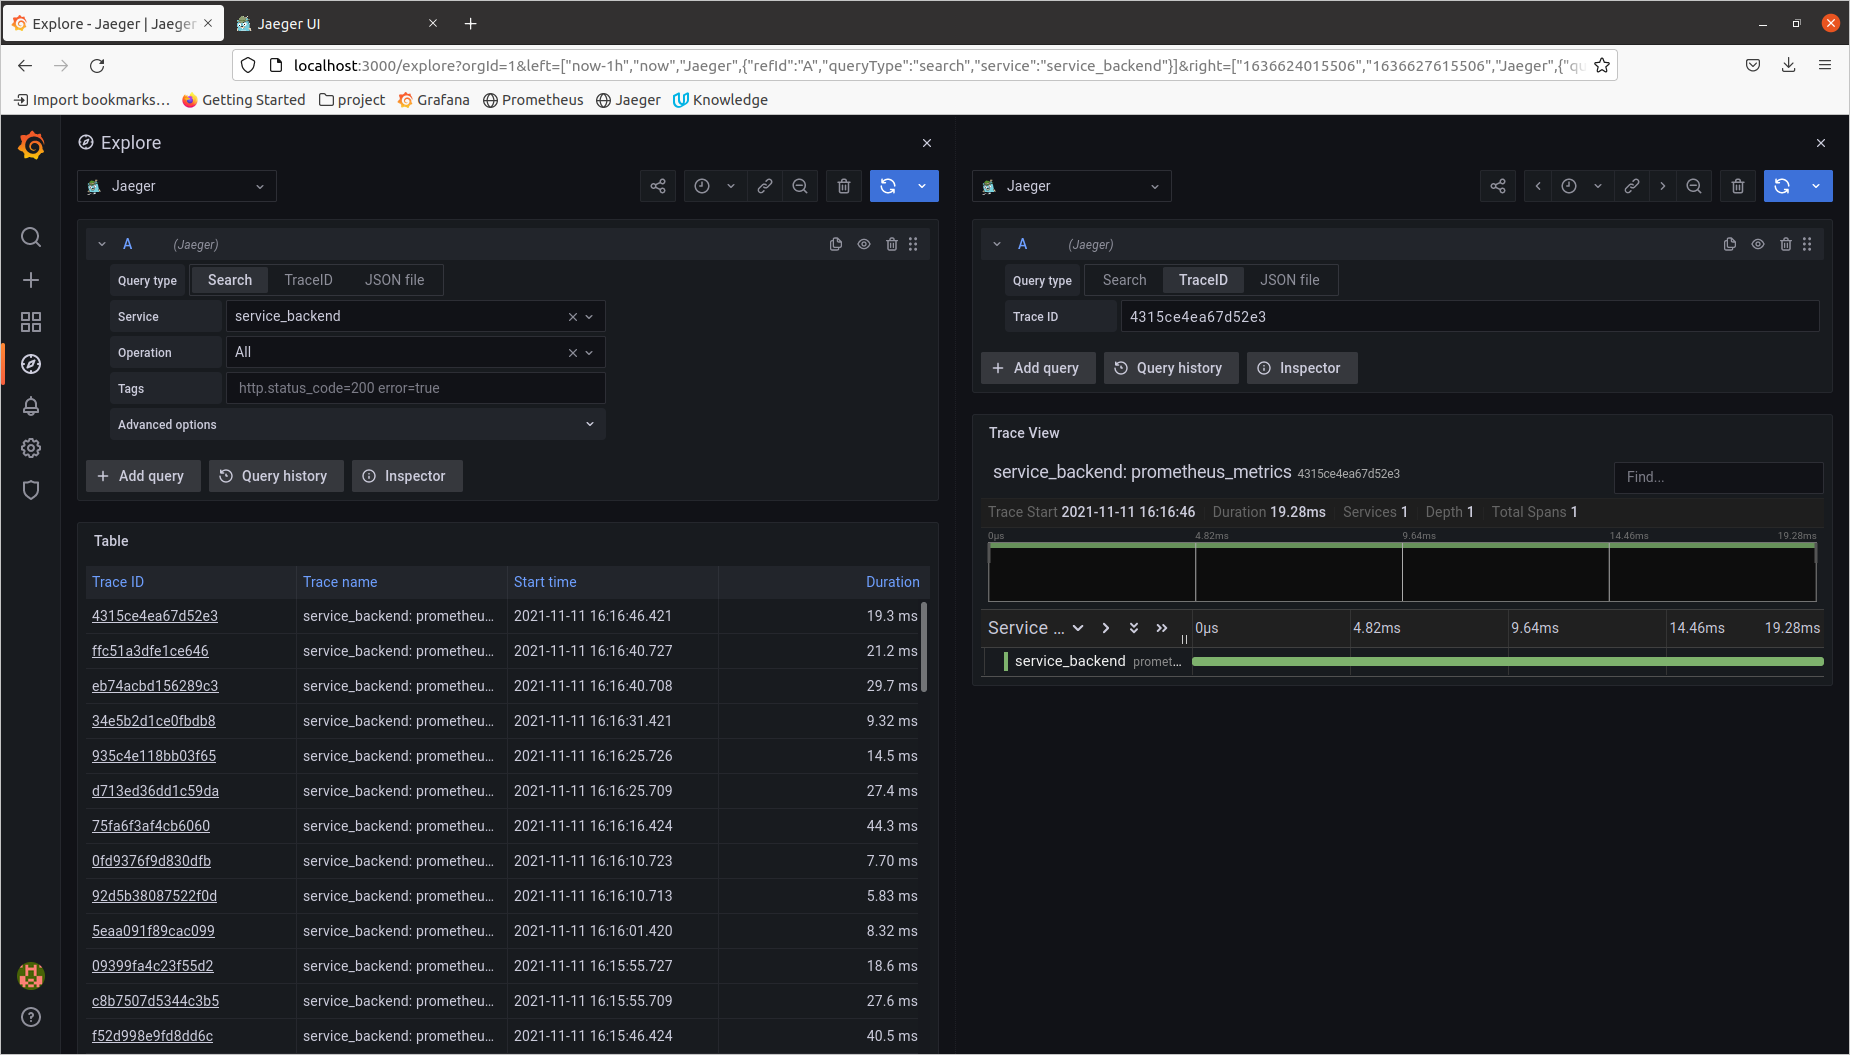Click green service_backend span bar
The image size is (1850, 1055).
pos(1508,661)
